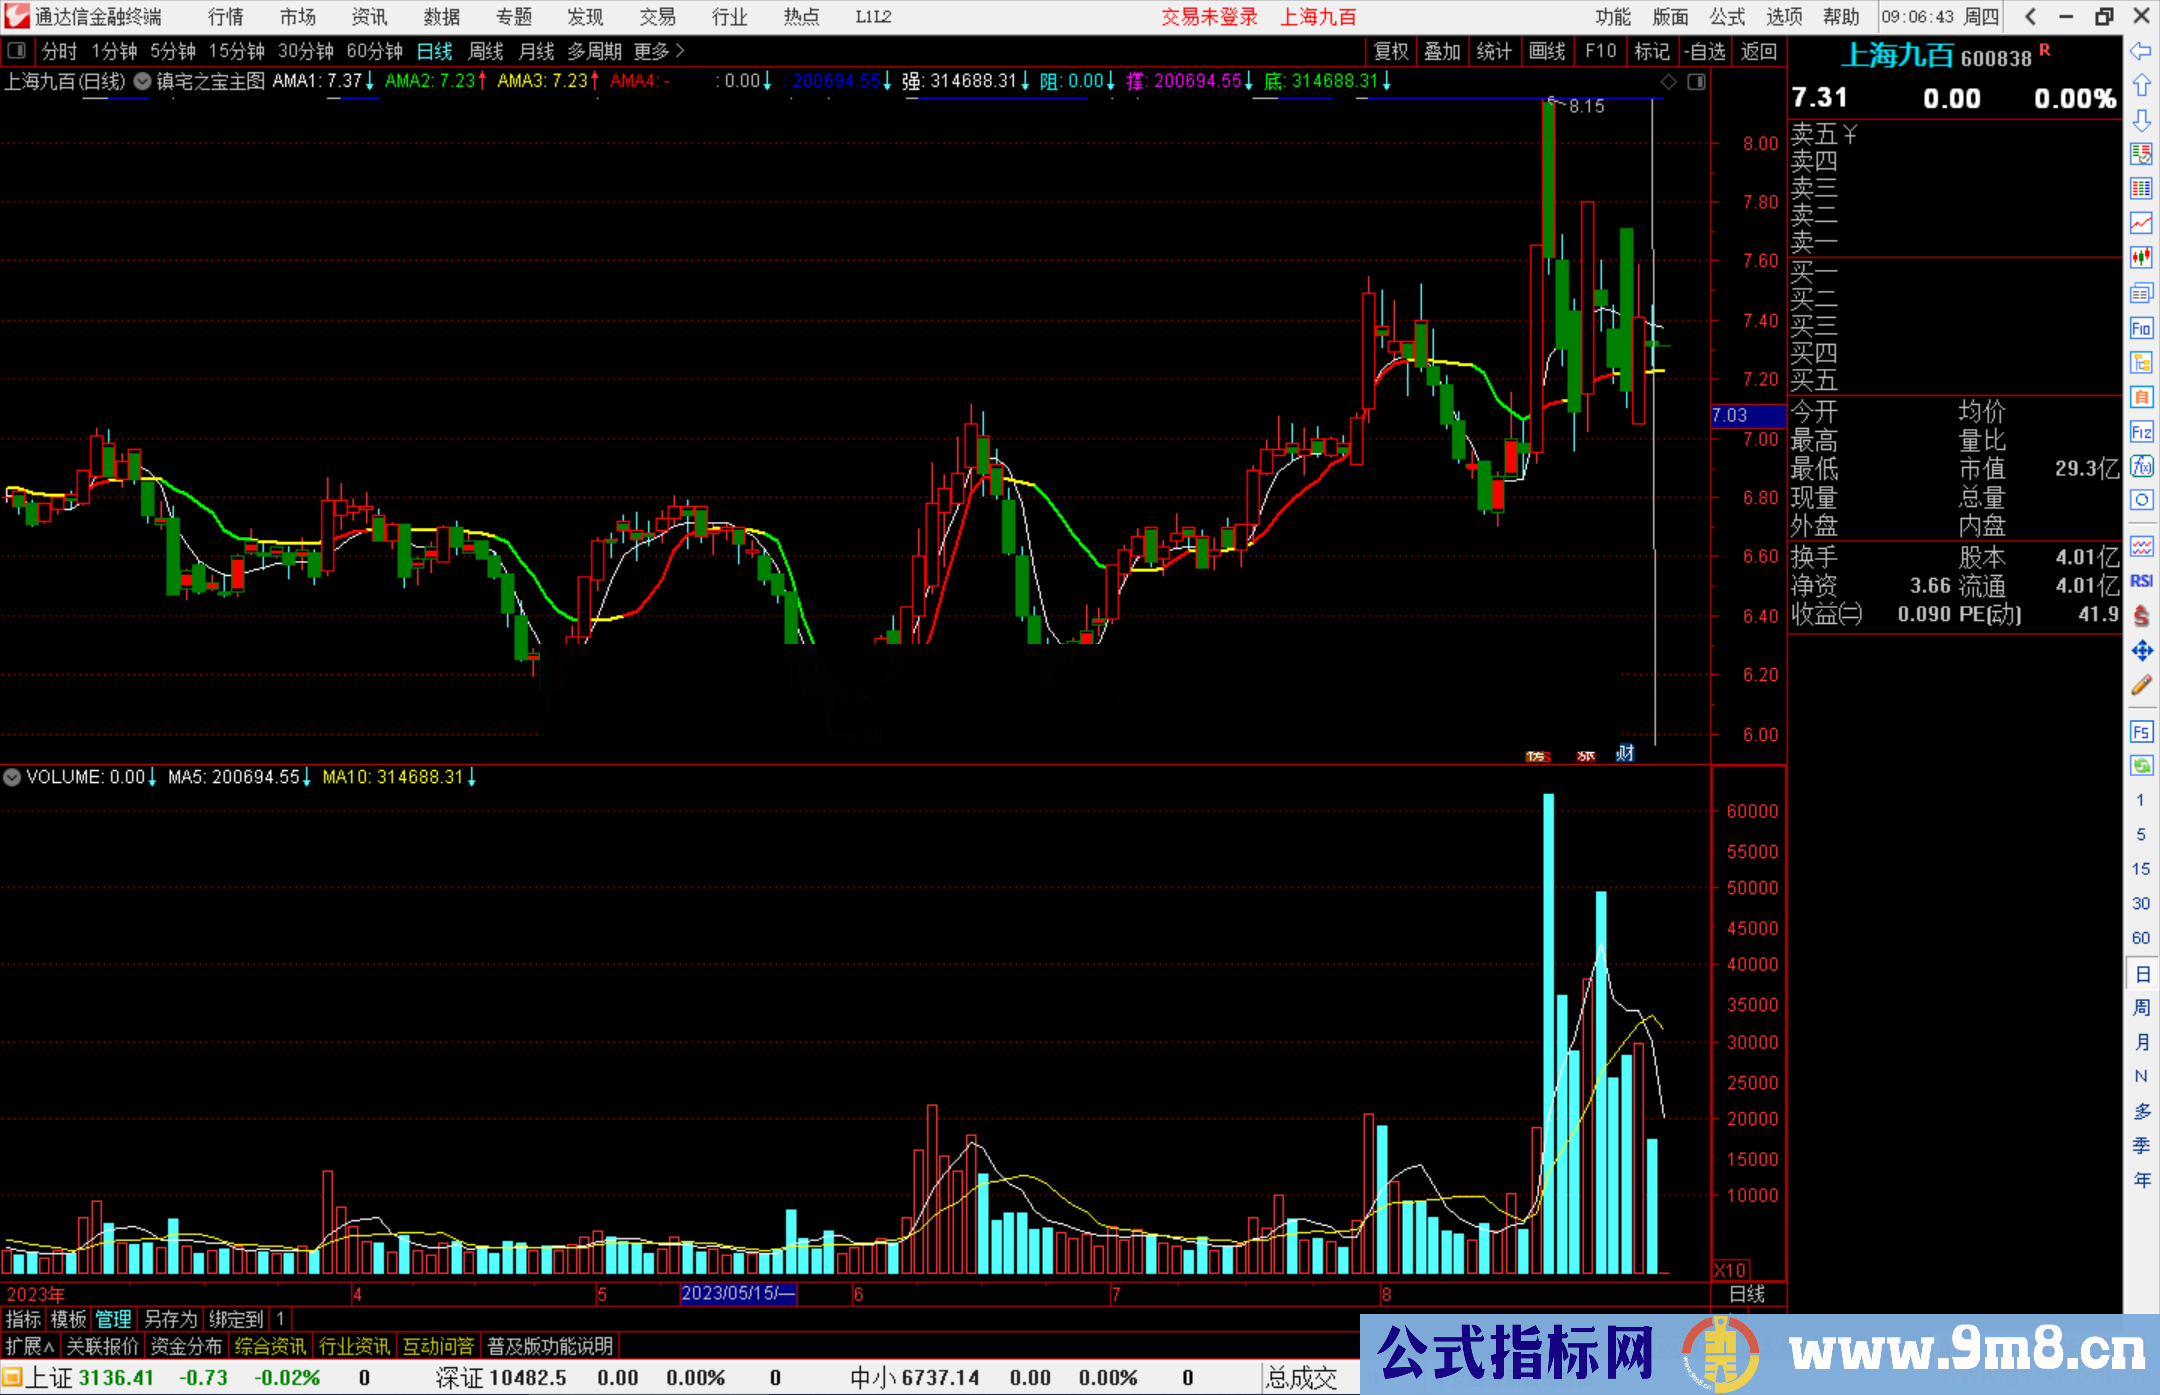The width and height of the screenshot is (2160, 1395).
Task: Click the 另存为 button
Action: 171,1320
